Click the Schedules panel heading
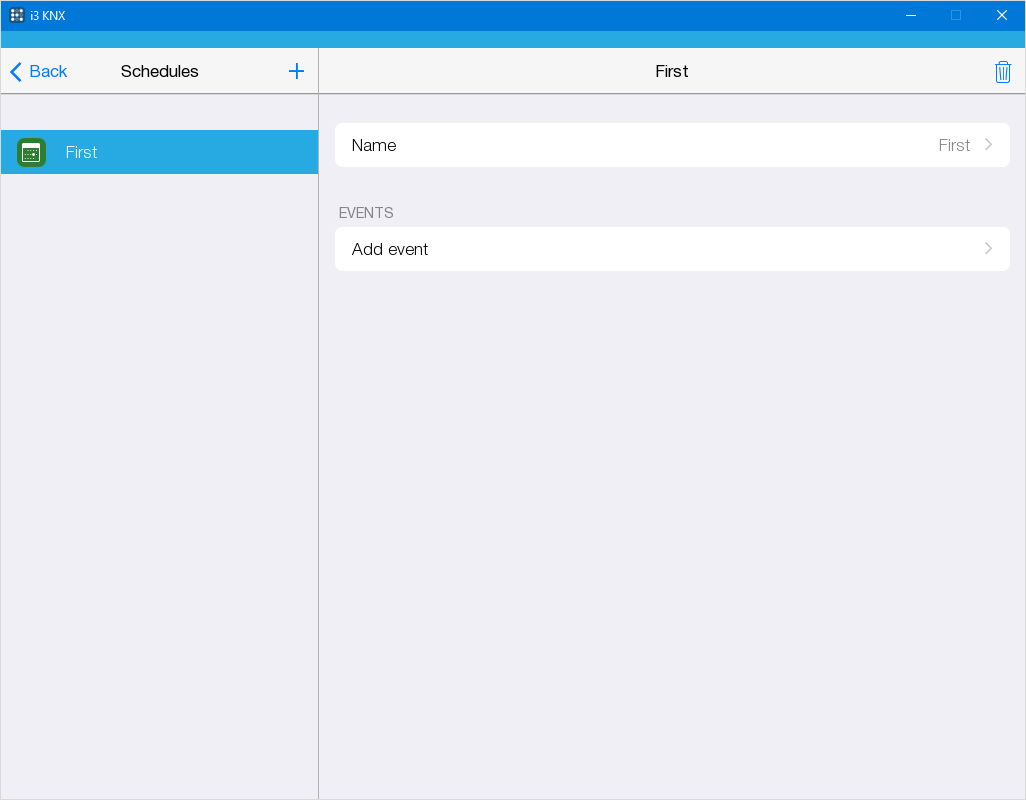 point(160,72)
